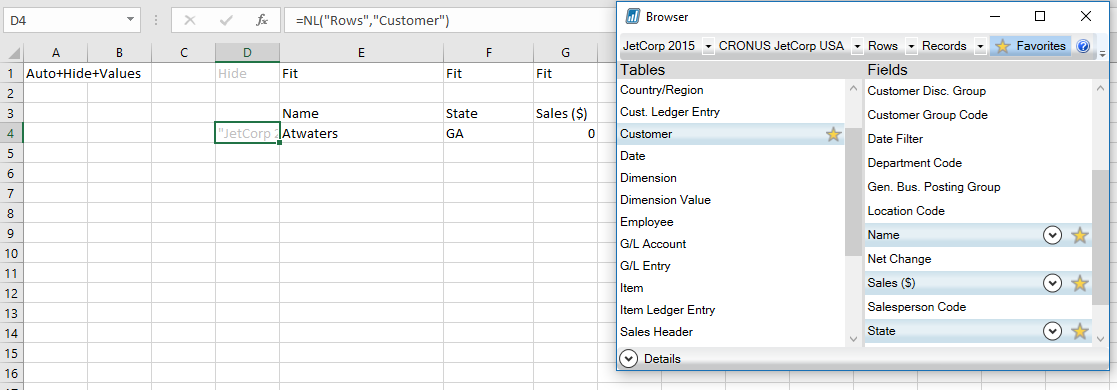Viewport: 1117px width, 390px height.
Task: Select the Employee table
Action: pyautogui.click(x=732, y=222)
